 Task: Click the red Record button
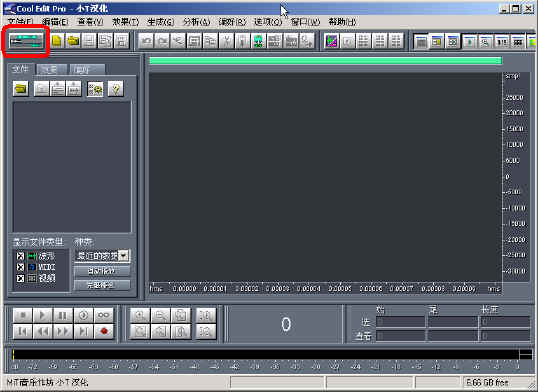tap(104, 331)
